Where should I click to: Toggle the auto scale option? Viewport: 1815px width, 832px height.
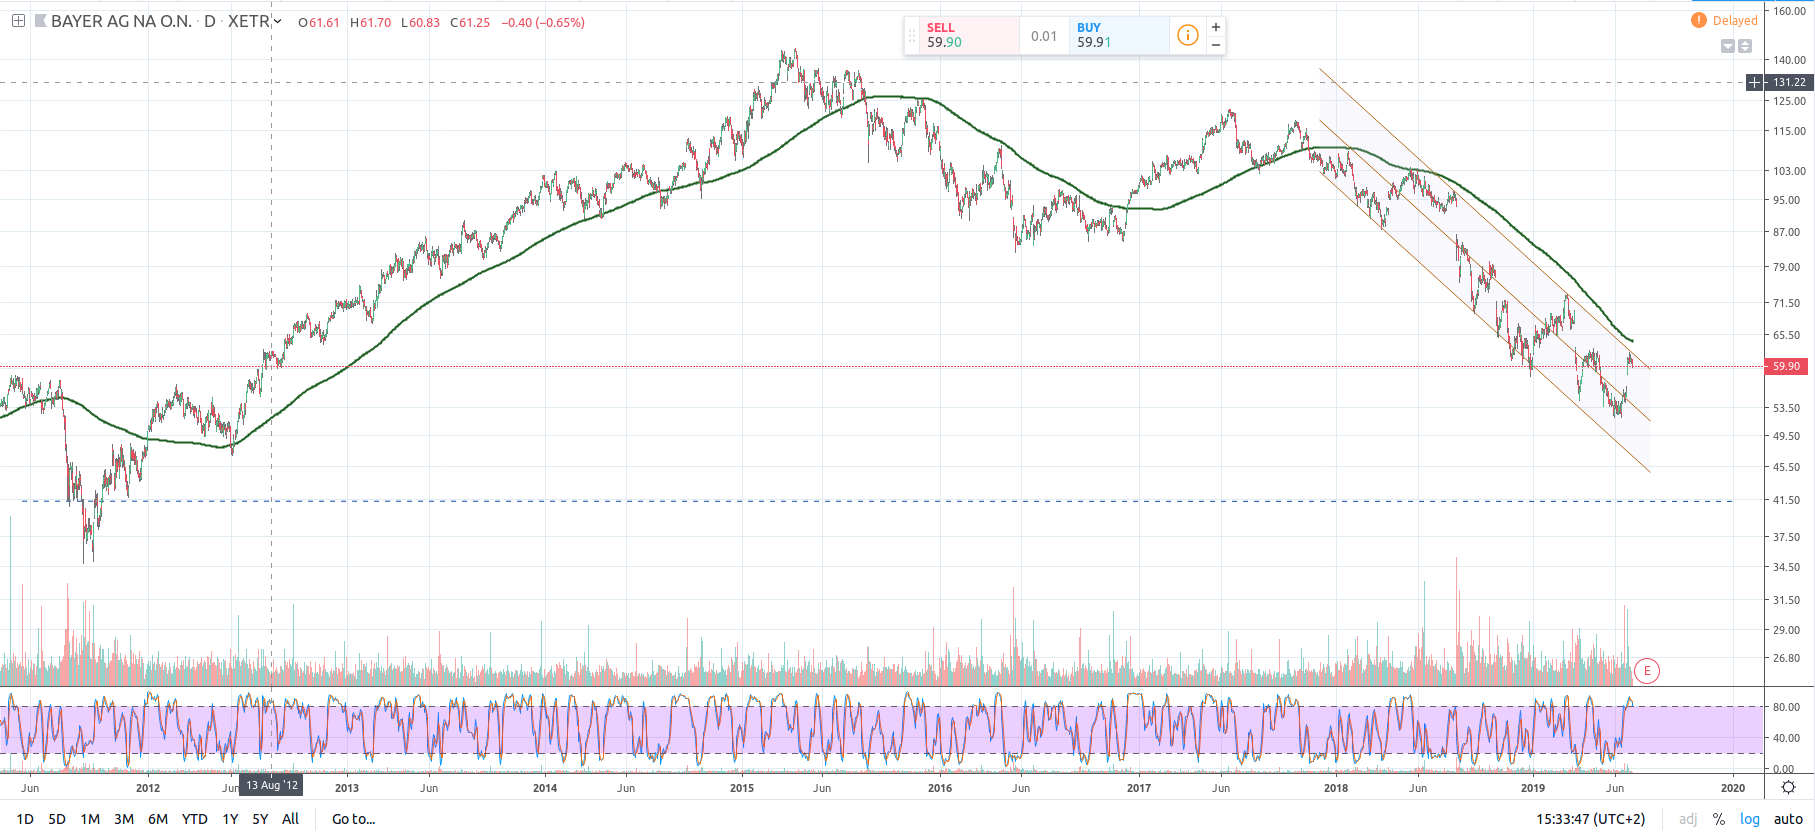click(x=1788, y=819)
